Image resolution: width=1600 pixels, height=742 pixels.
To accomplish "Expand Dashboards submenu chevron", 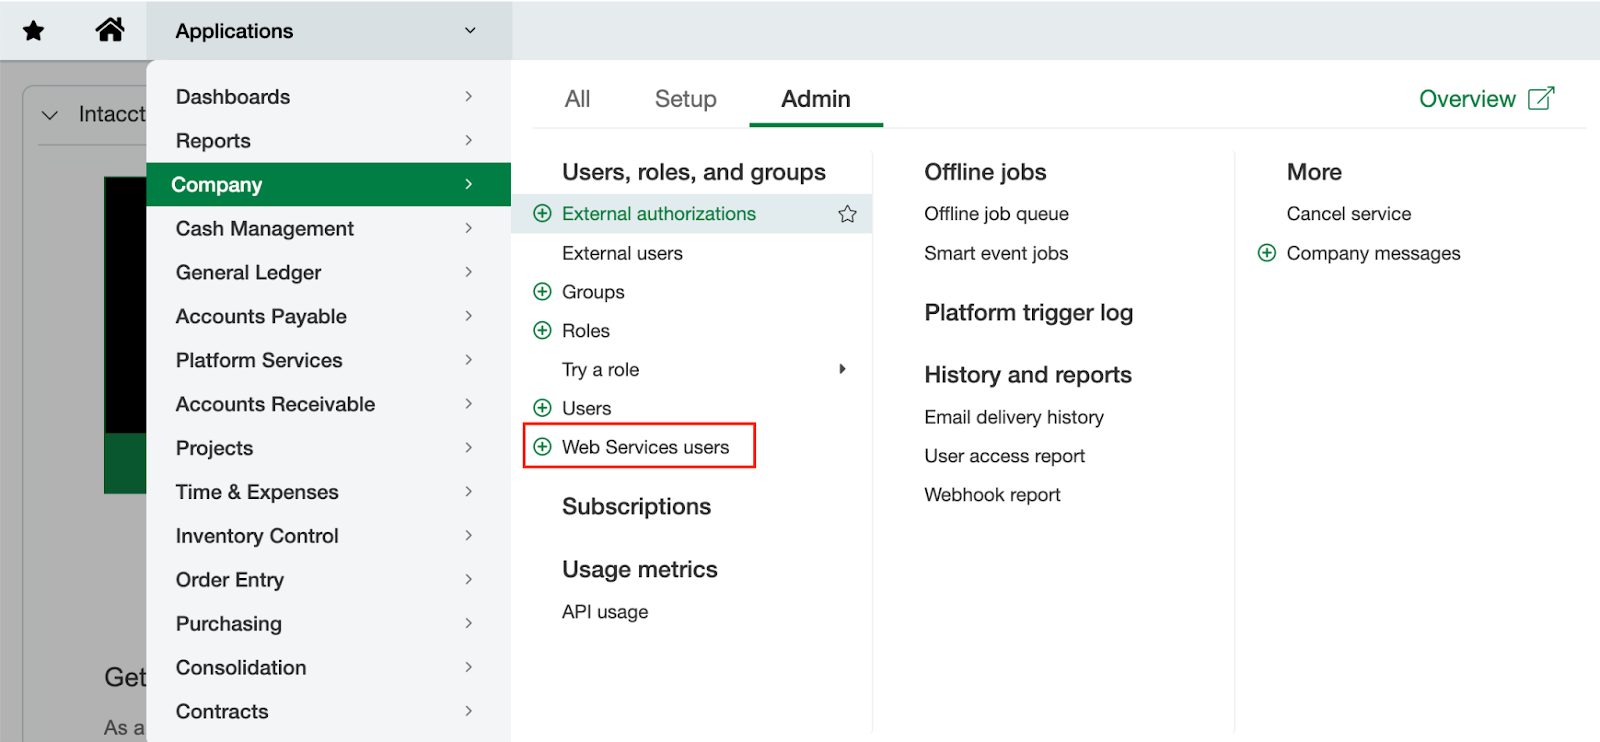I will [468, 96].
